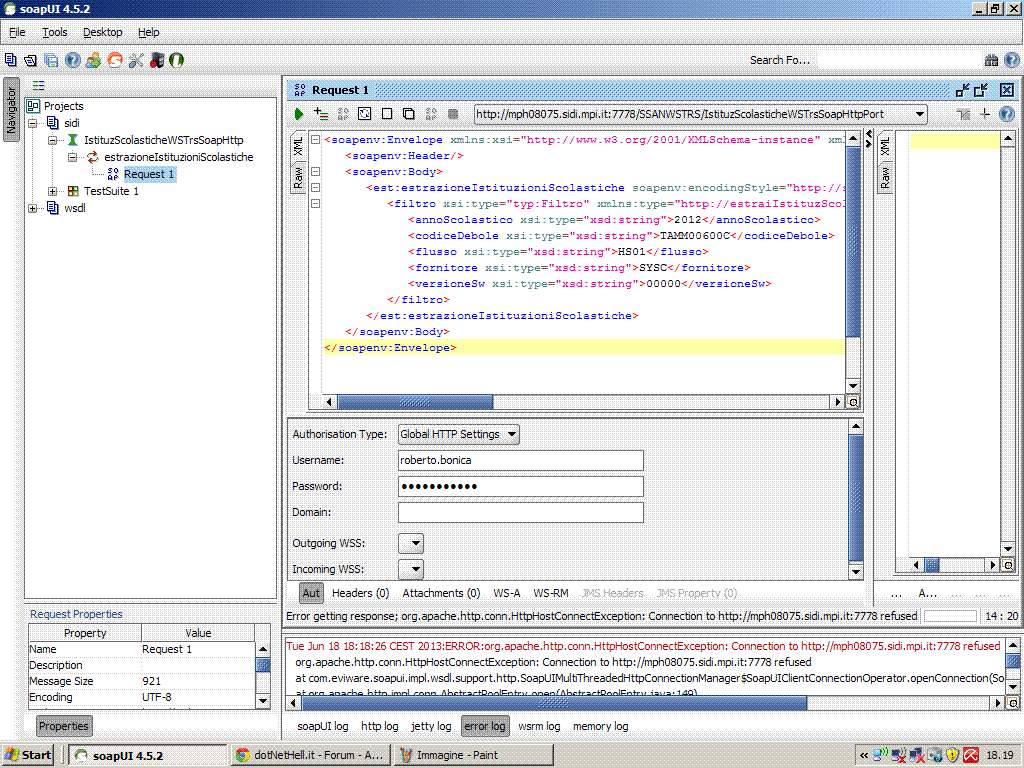Click the orange SmartBear S icon
1024x768 pixels.
pos(115,60)
